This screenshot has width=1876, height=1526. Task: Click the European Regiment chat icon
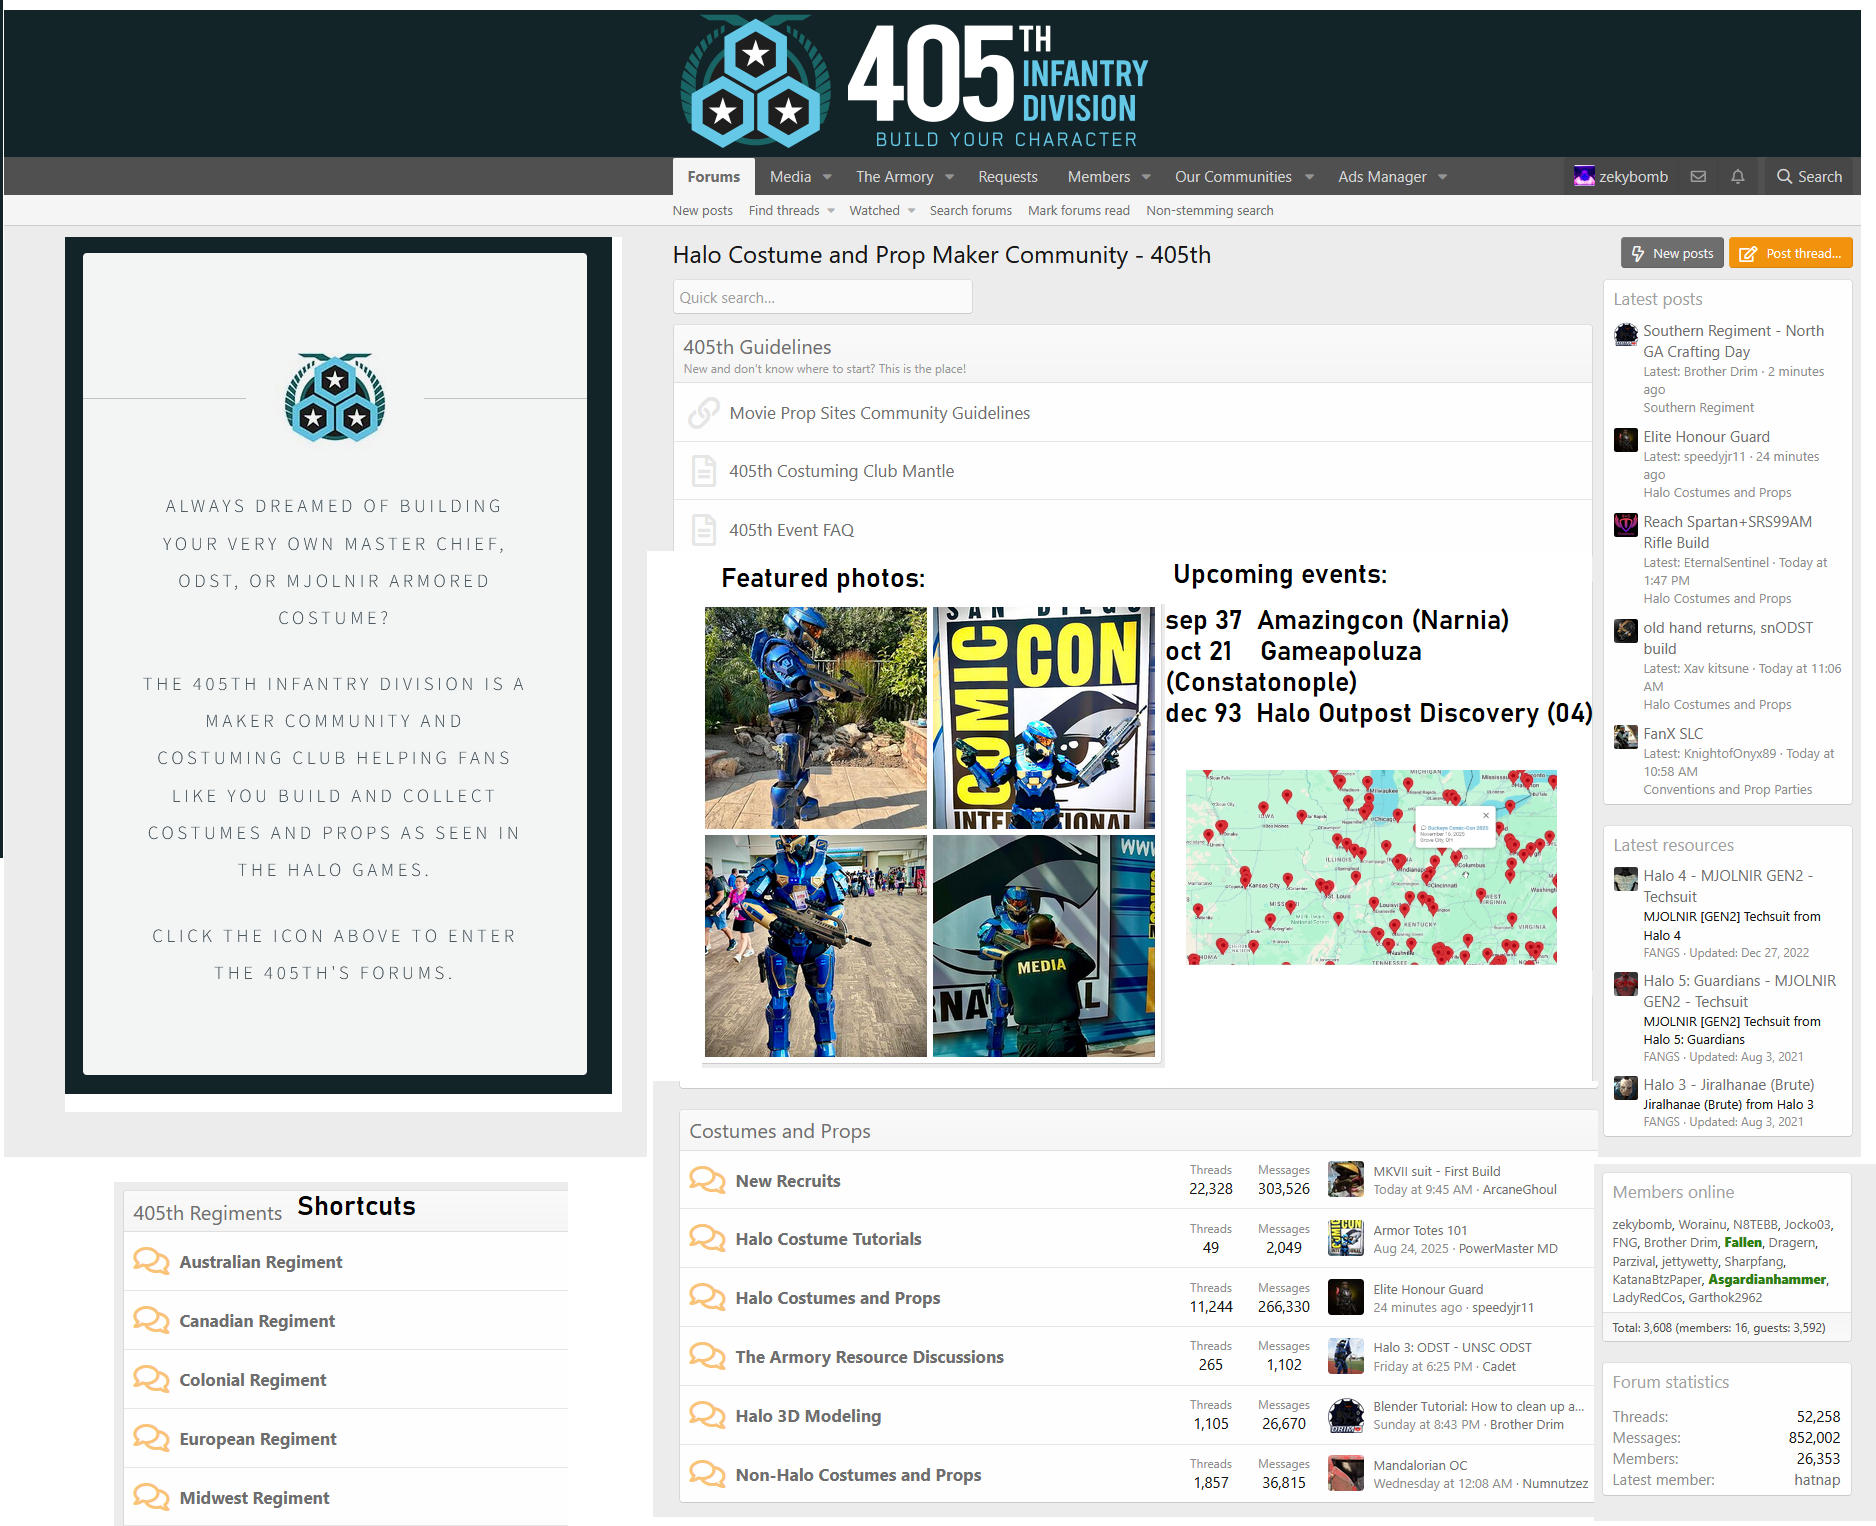coord(151,1439)
